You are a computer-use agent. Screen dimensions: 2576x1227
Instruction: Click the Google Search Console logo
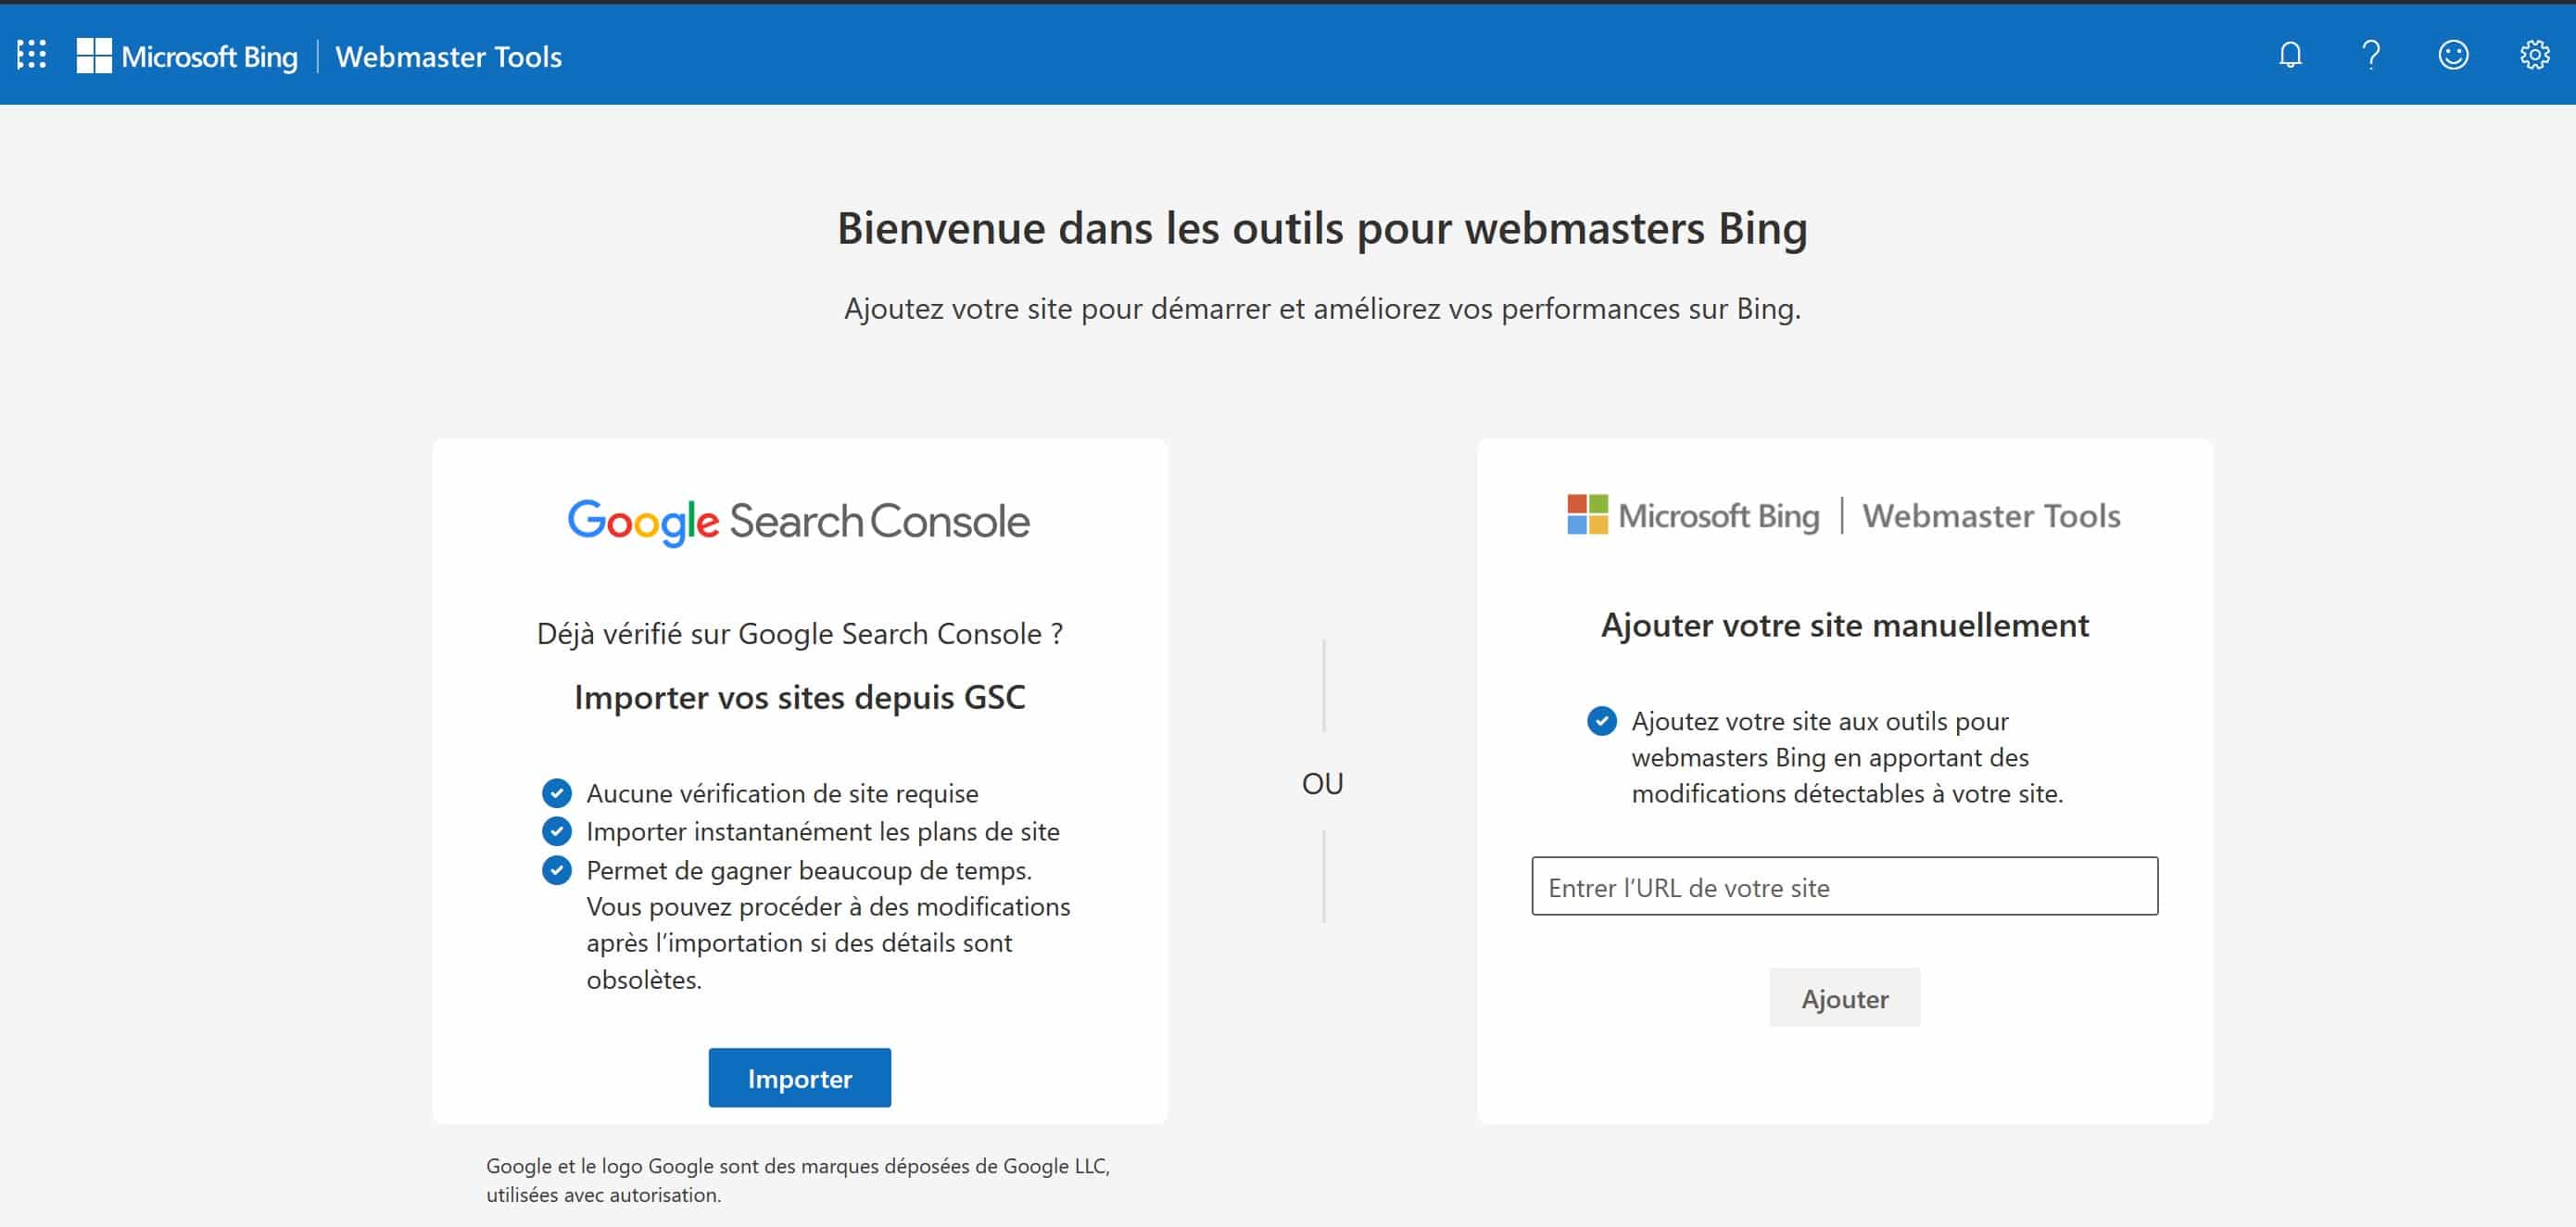click(799, 522)
